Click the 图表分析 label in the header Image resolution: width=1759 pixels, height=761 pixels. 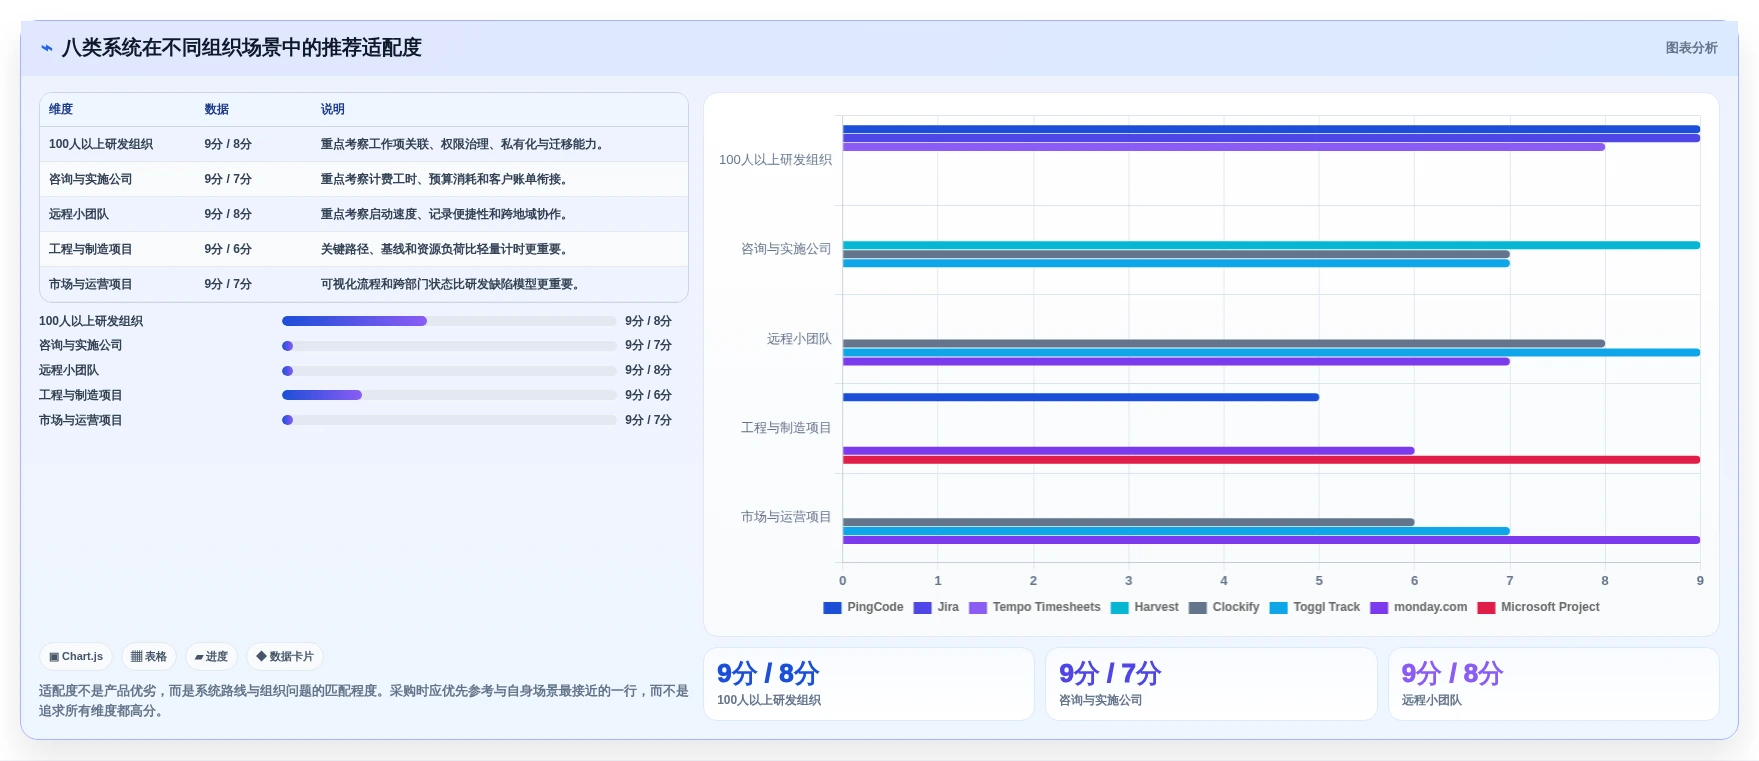(x=1691, y=48)
